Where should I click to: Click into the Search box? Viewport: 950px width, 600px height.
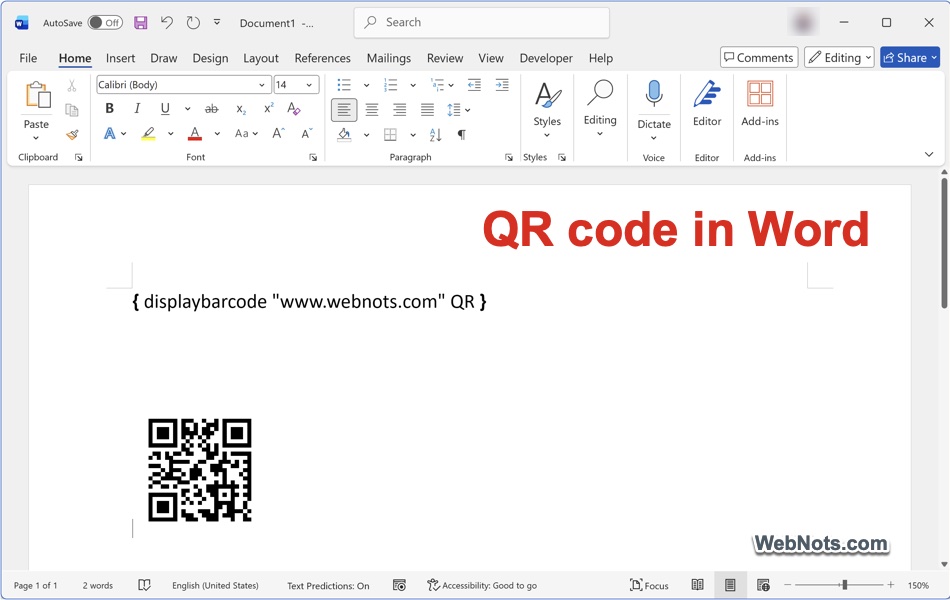(x=482, y=22)
